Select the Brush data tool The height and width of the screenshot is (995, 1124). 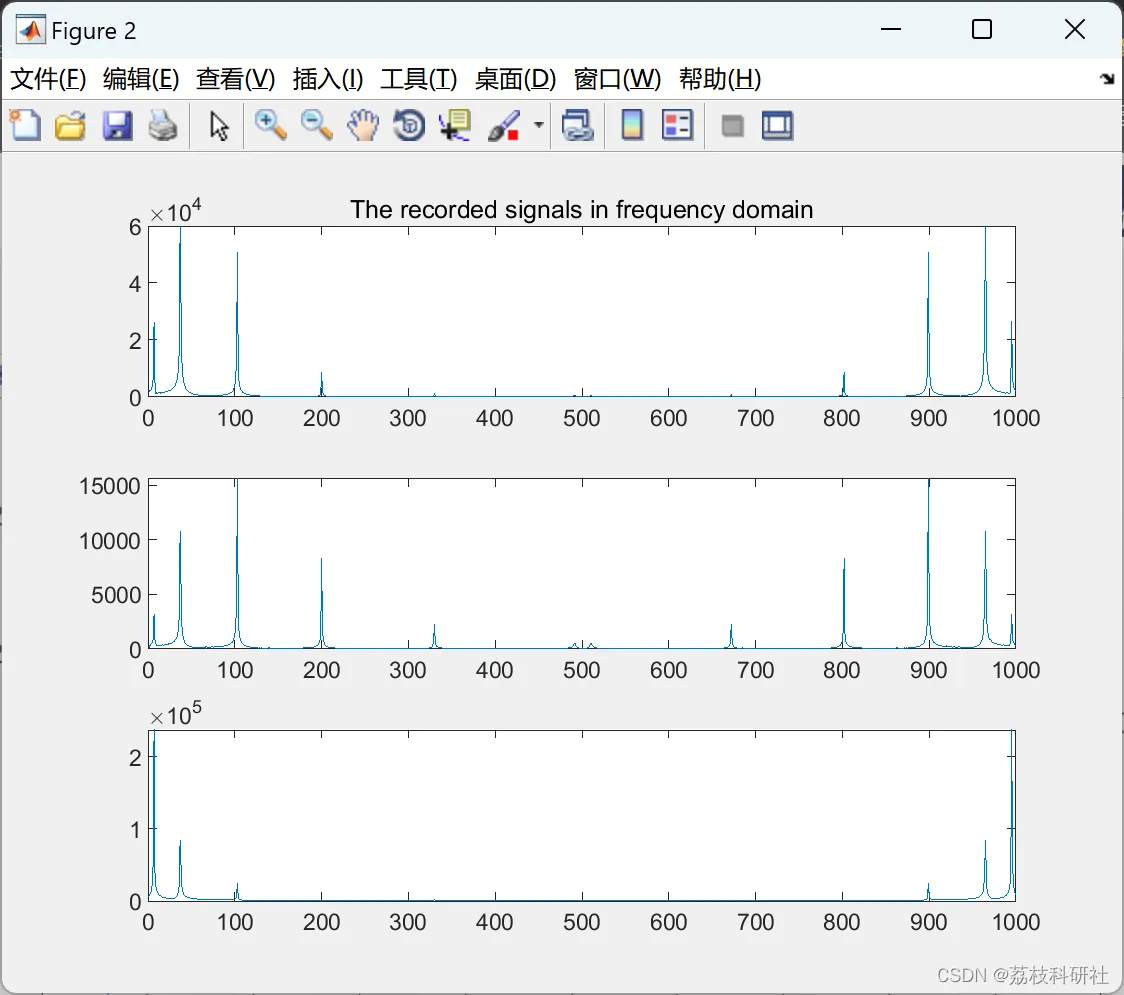[x=504, y=125]
